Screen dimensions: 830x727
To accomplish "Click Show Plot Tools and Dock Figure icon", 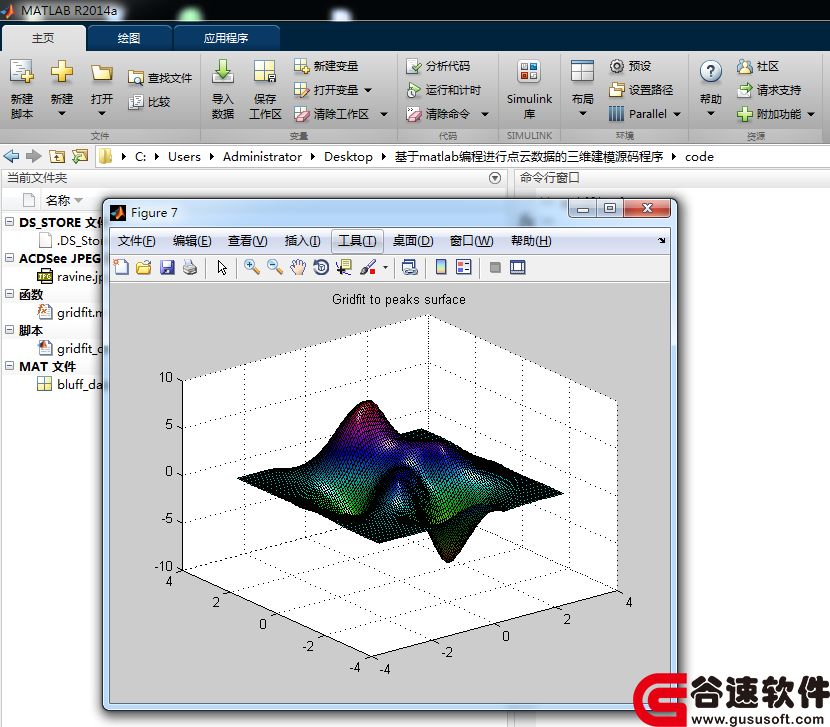I will [518, 267].
